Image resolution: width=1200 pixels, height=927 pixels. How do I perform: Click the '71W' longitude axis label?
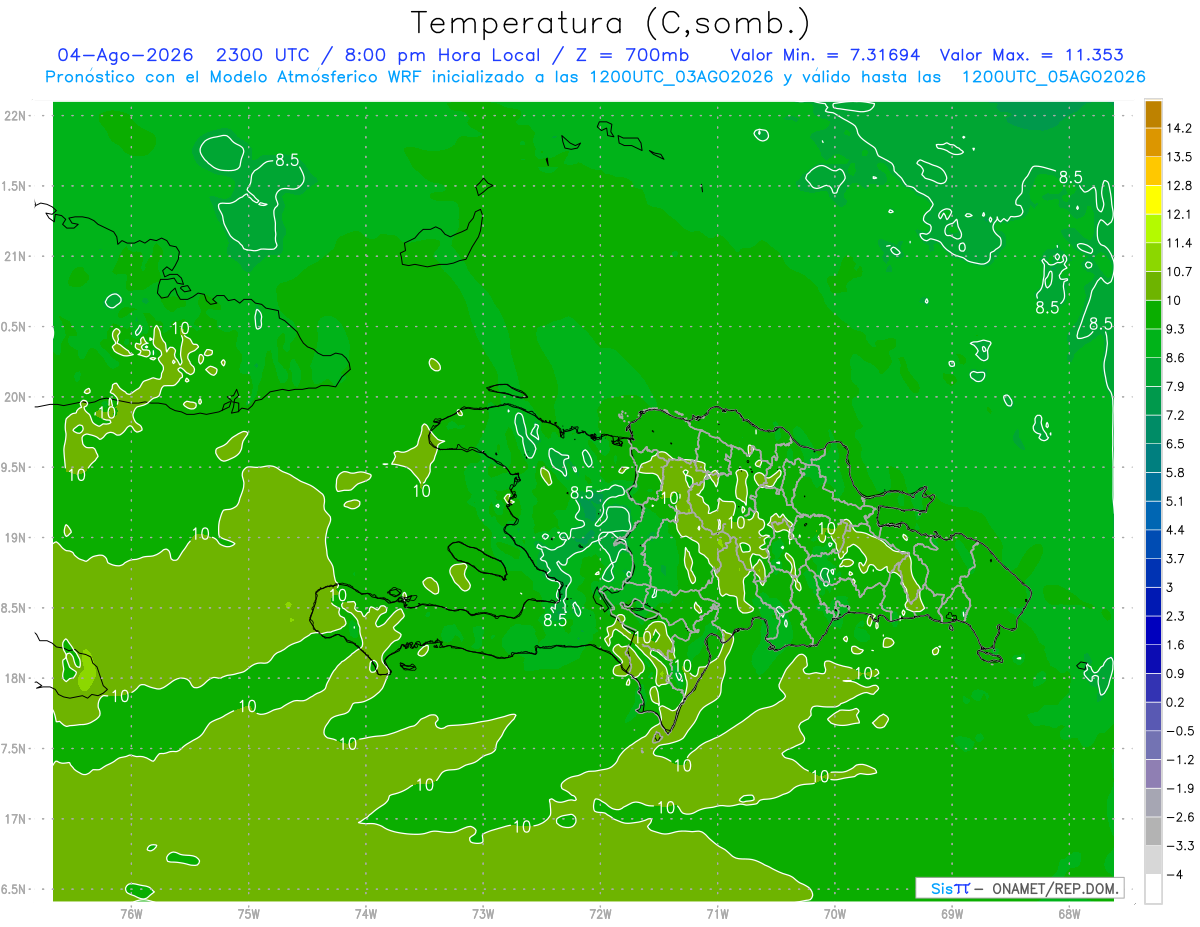pyautogui.click(x=717, y=913)
